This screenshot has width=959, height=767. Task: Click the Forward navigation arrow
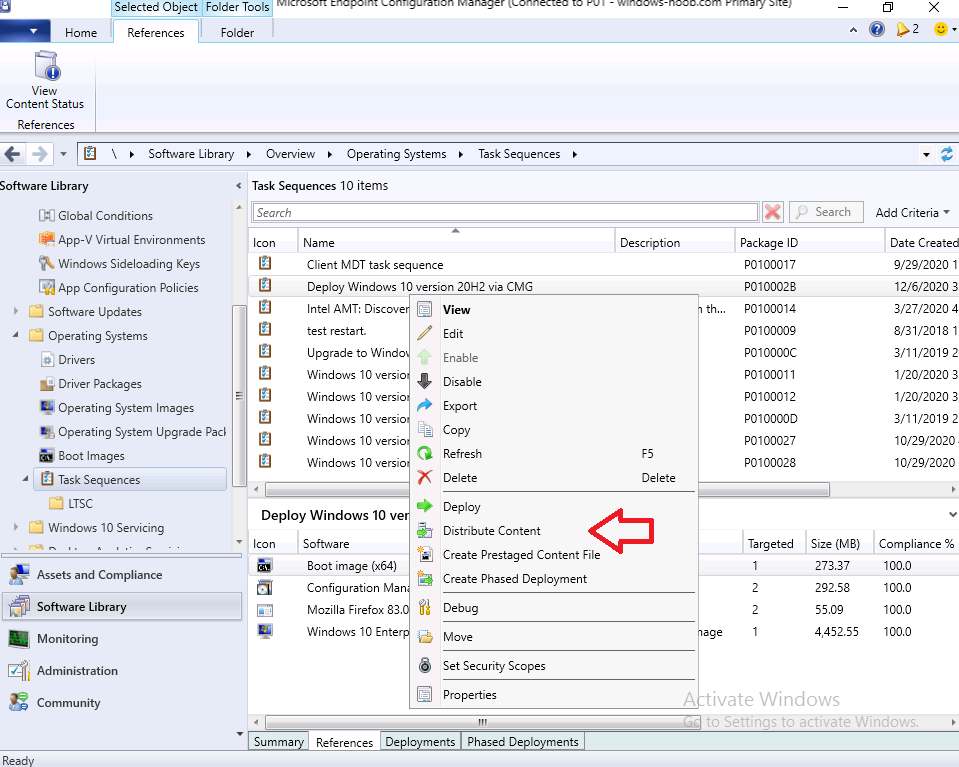[x=40, y=154]
